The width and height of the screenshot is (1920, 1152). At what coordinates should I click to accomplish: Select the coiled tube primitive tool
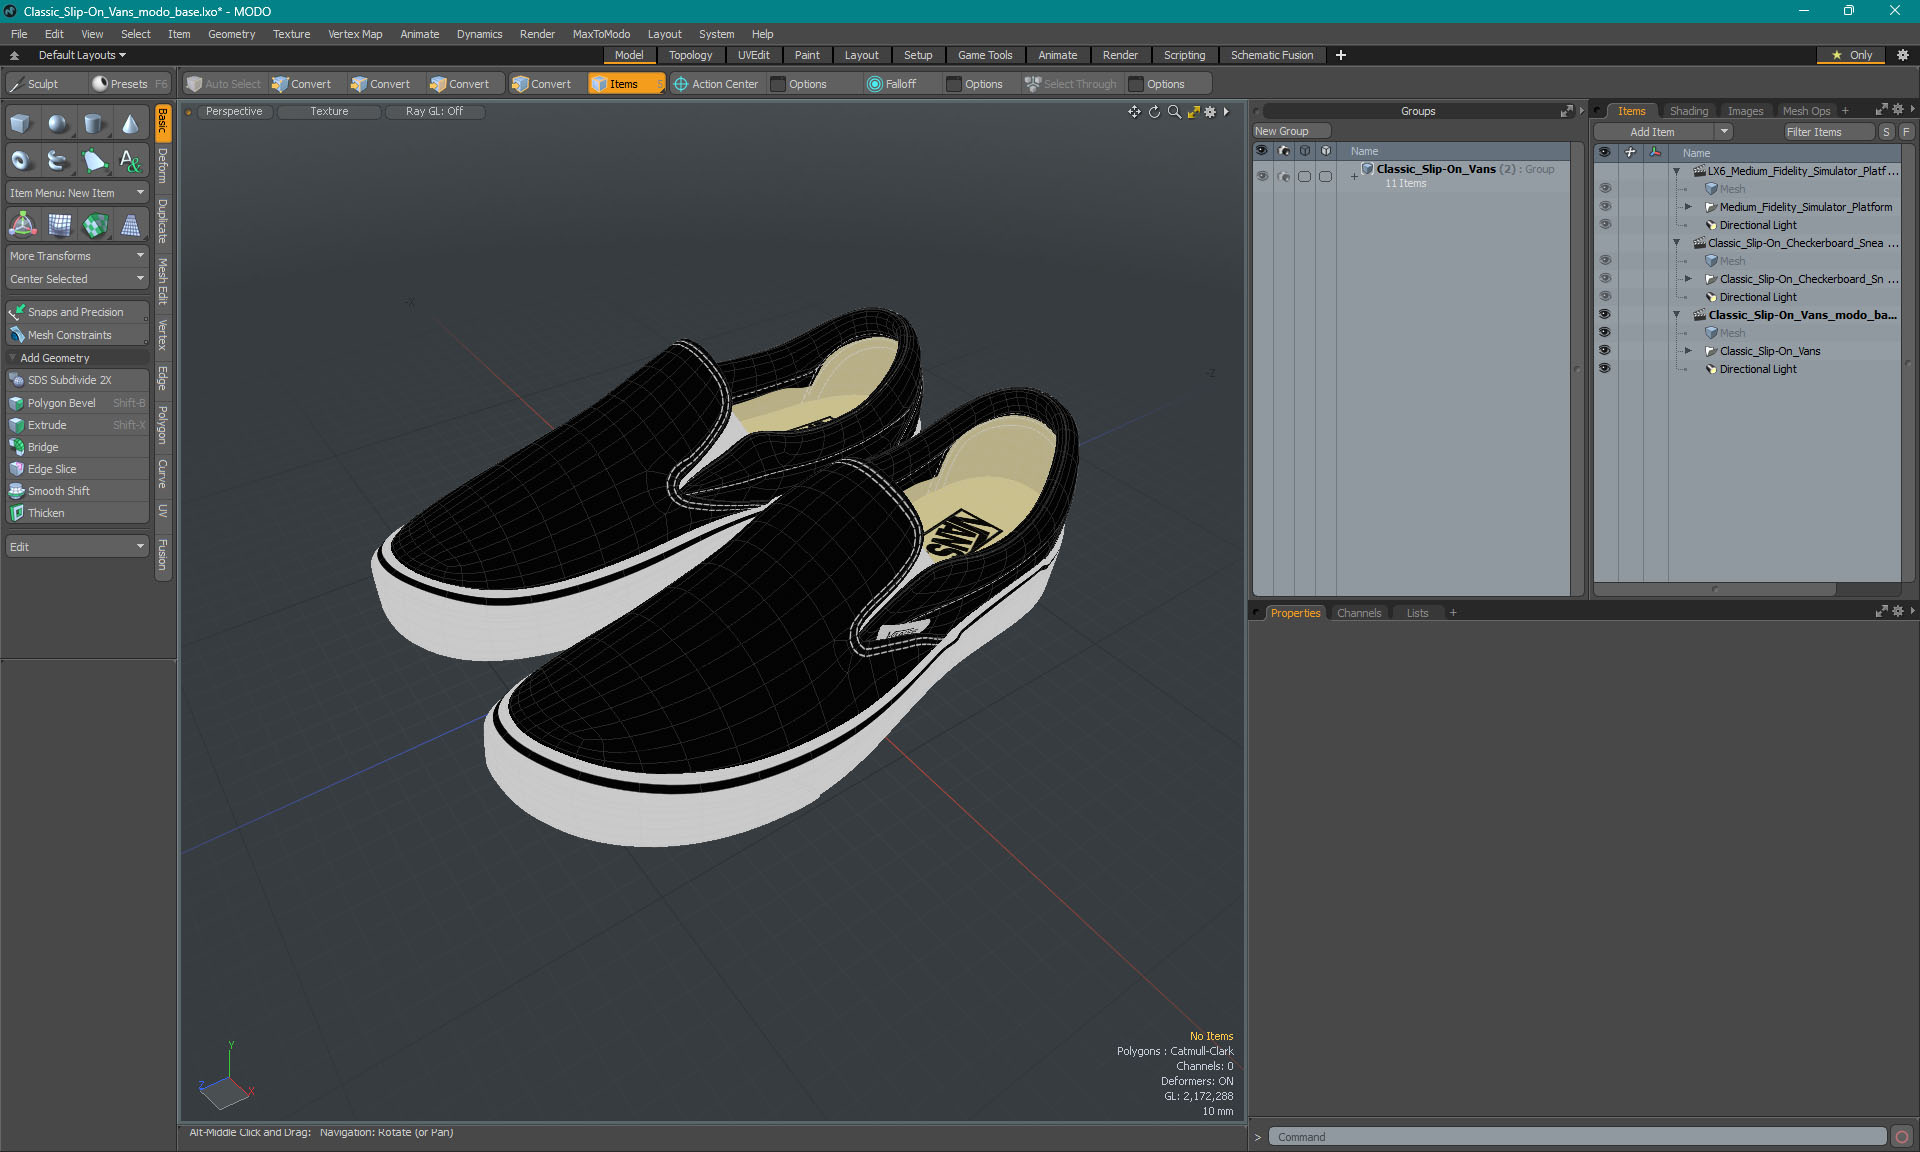[58, 160]
